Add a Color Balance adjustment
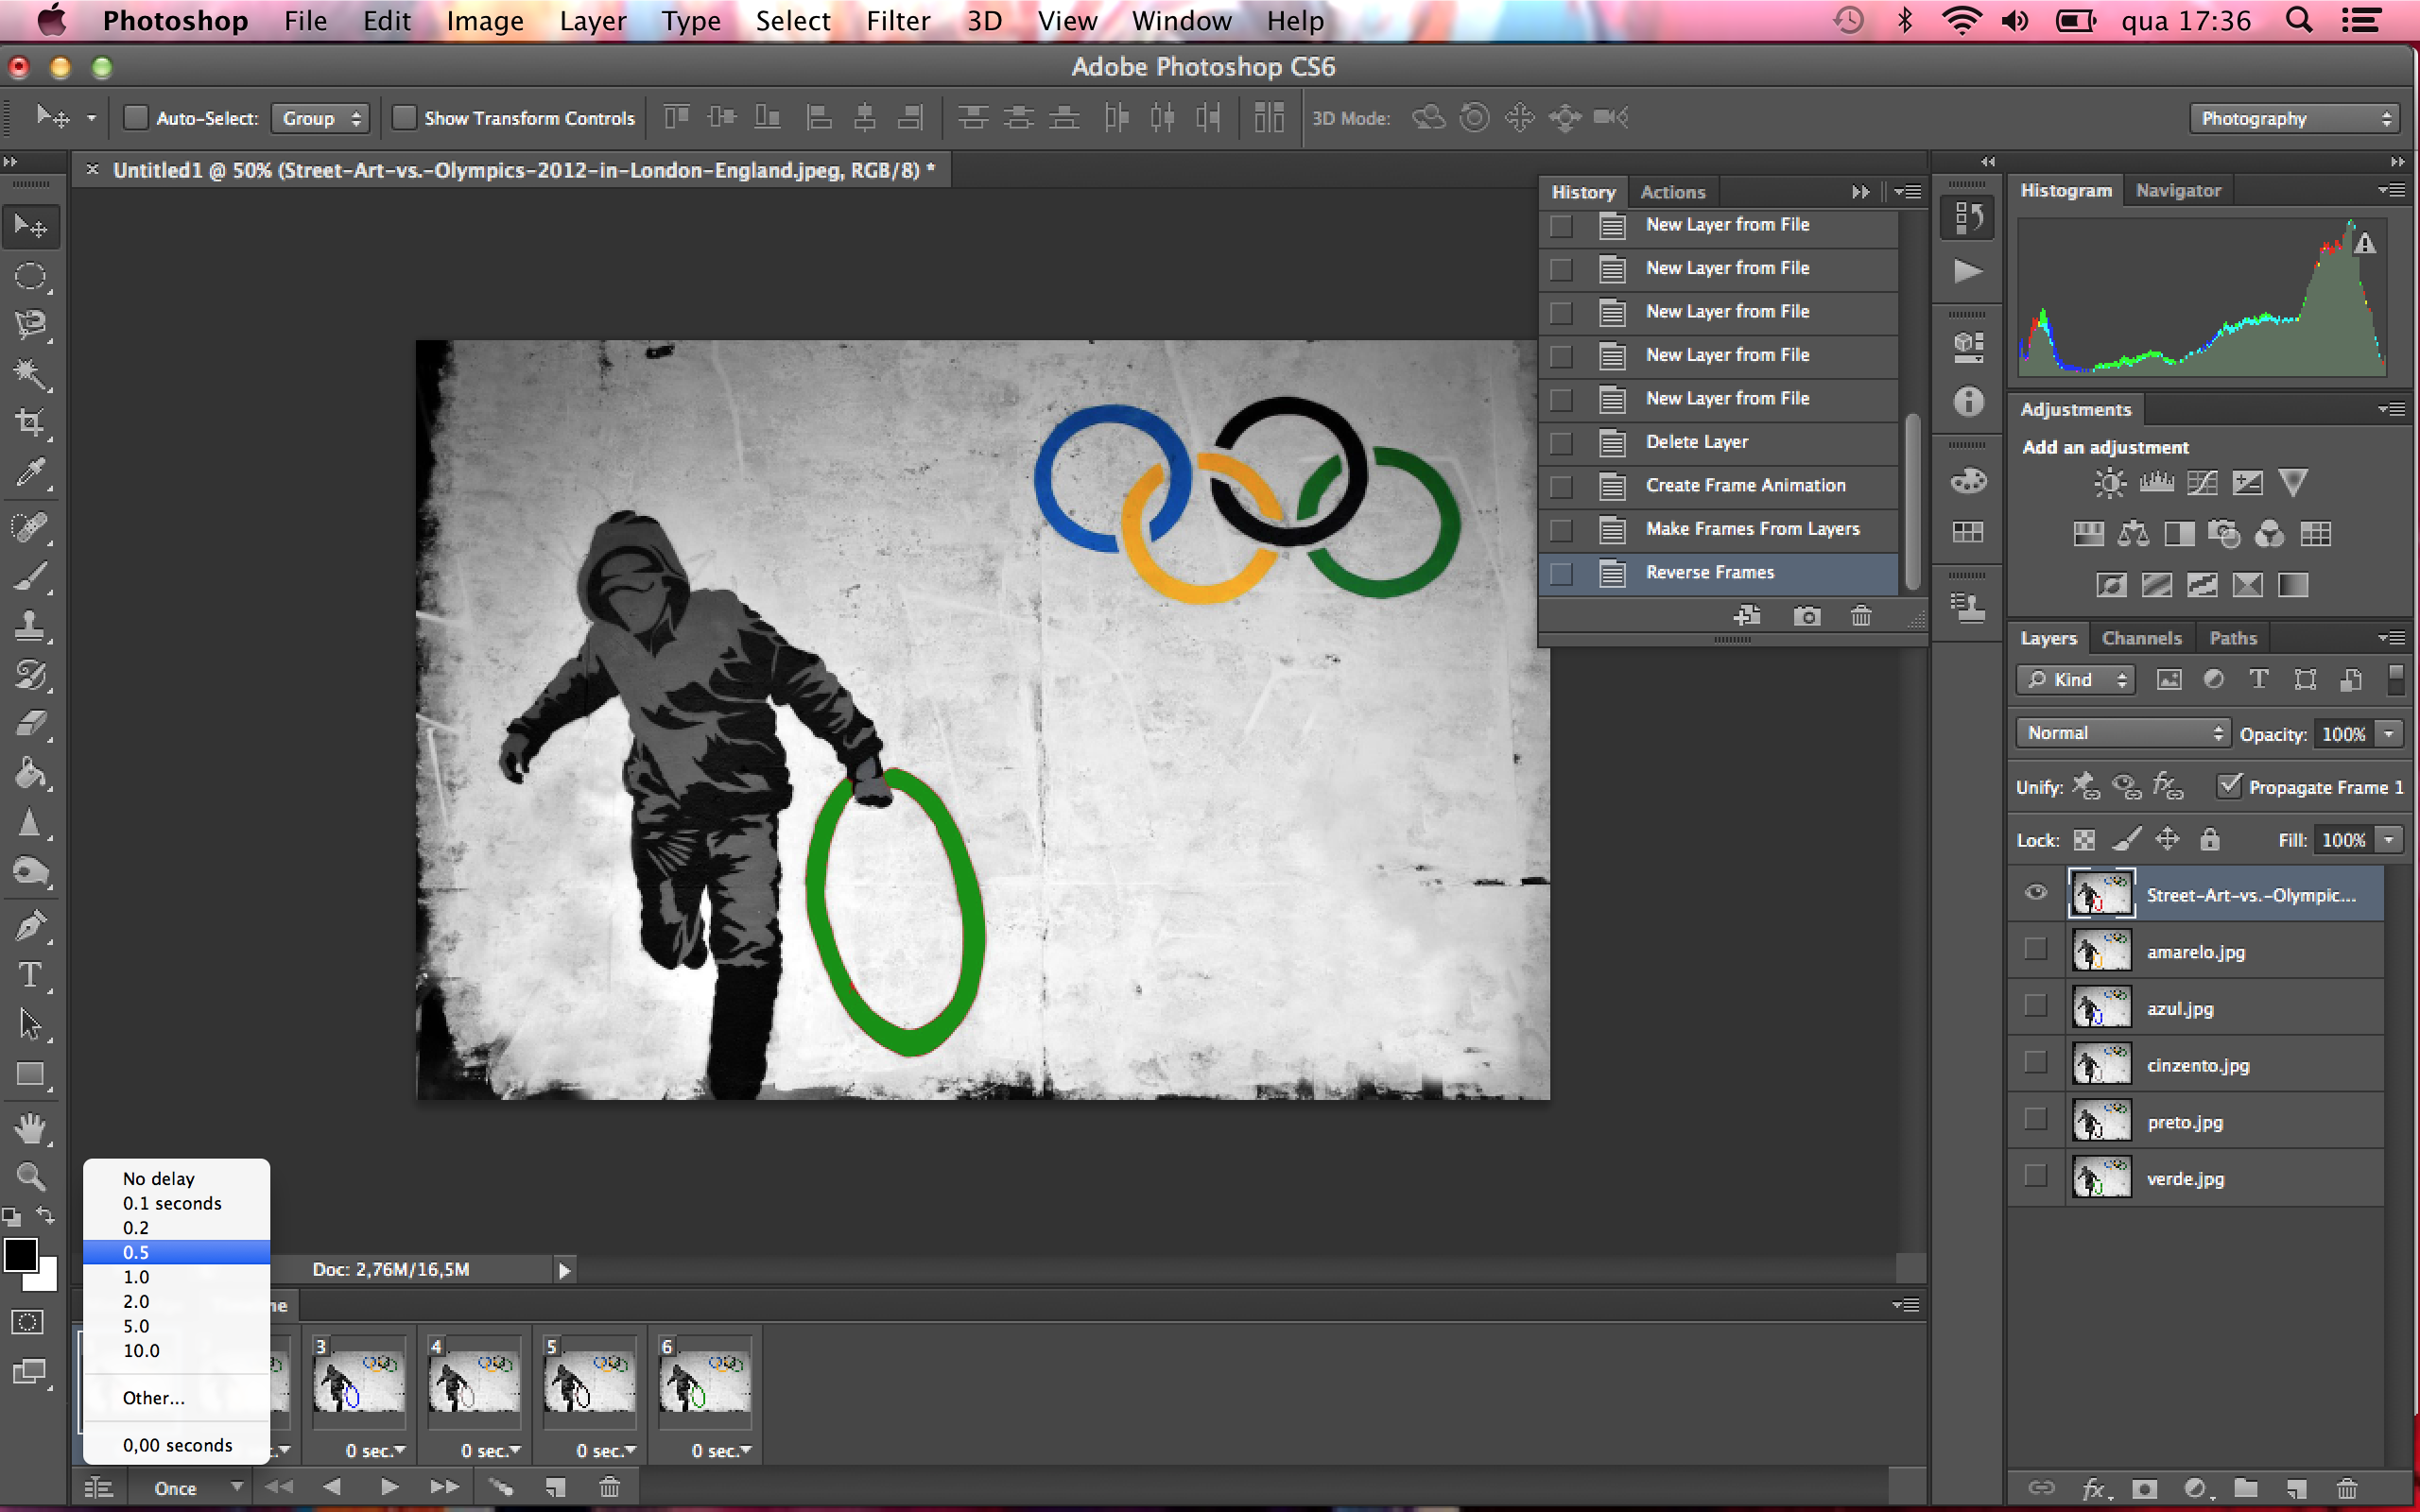The width and height of the screenshot is (2420, 1512). [x=2133, y=534]
